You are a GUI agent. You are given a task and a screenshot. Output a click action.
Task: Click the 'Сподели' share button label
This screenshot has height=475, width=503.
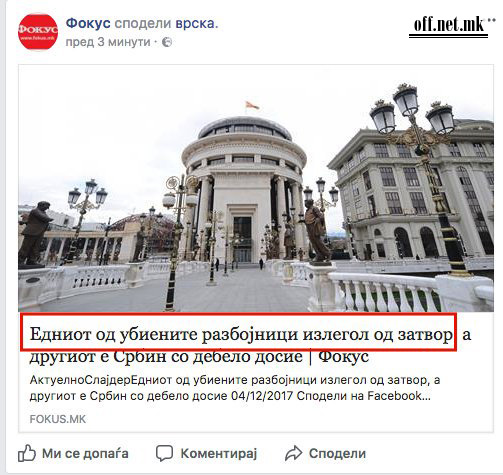click(337, 453)
